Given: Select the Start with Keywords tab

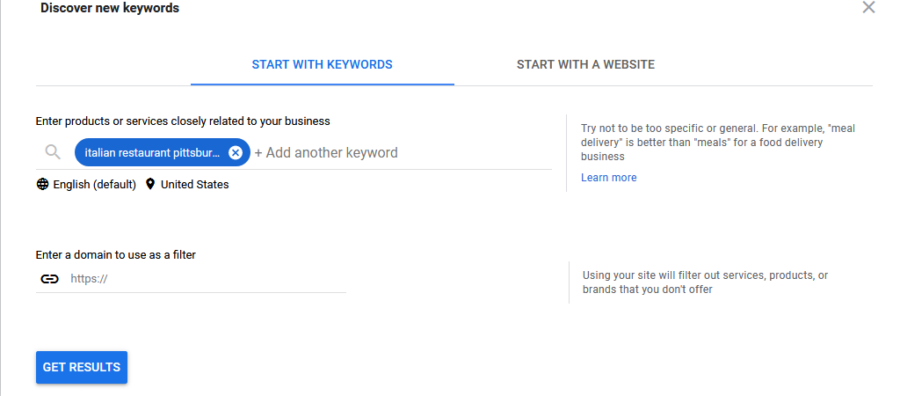Looking at the screenshot, I should [322, 65].
